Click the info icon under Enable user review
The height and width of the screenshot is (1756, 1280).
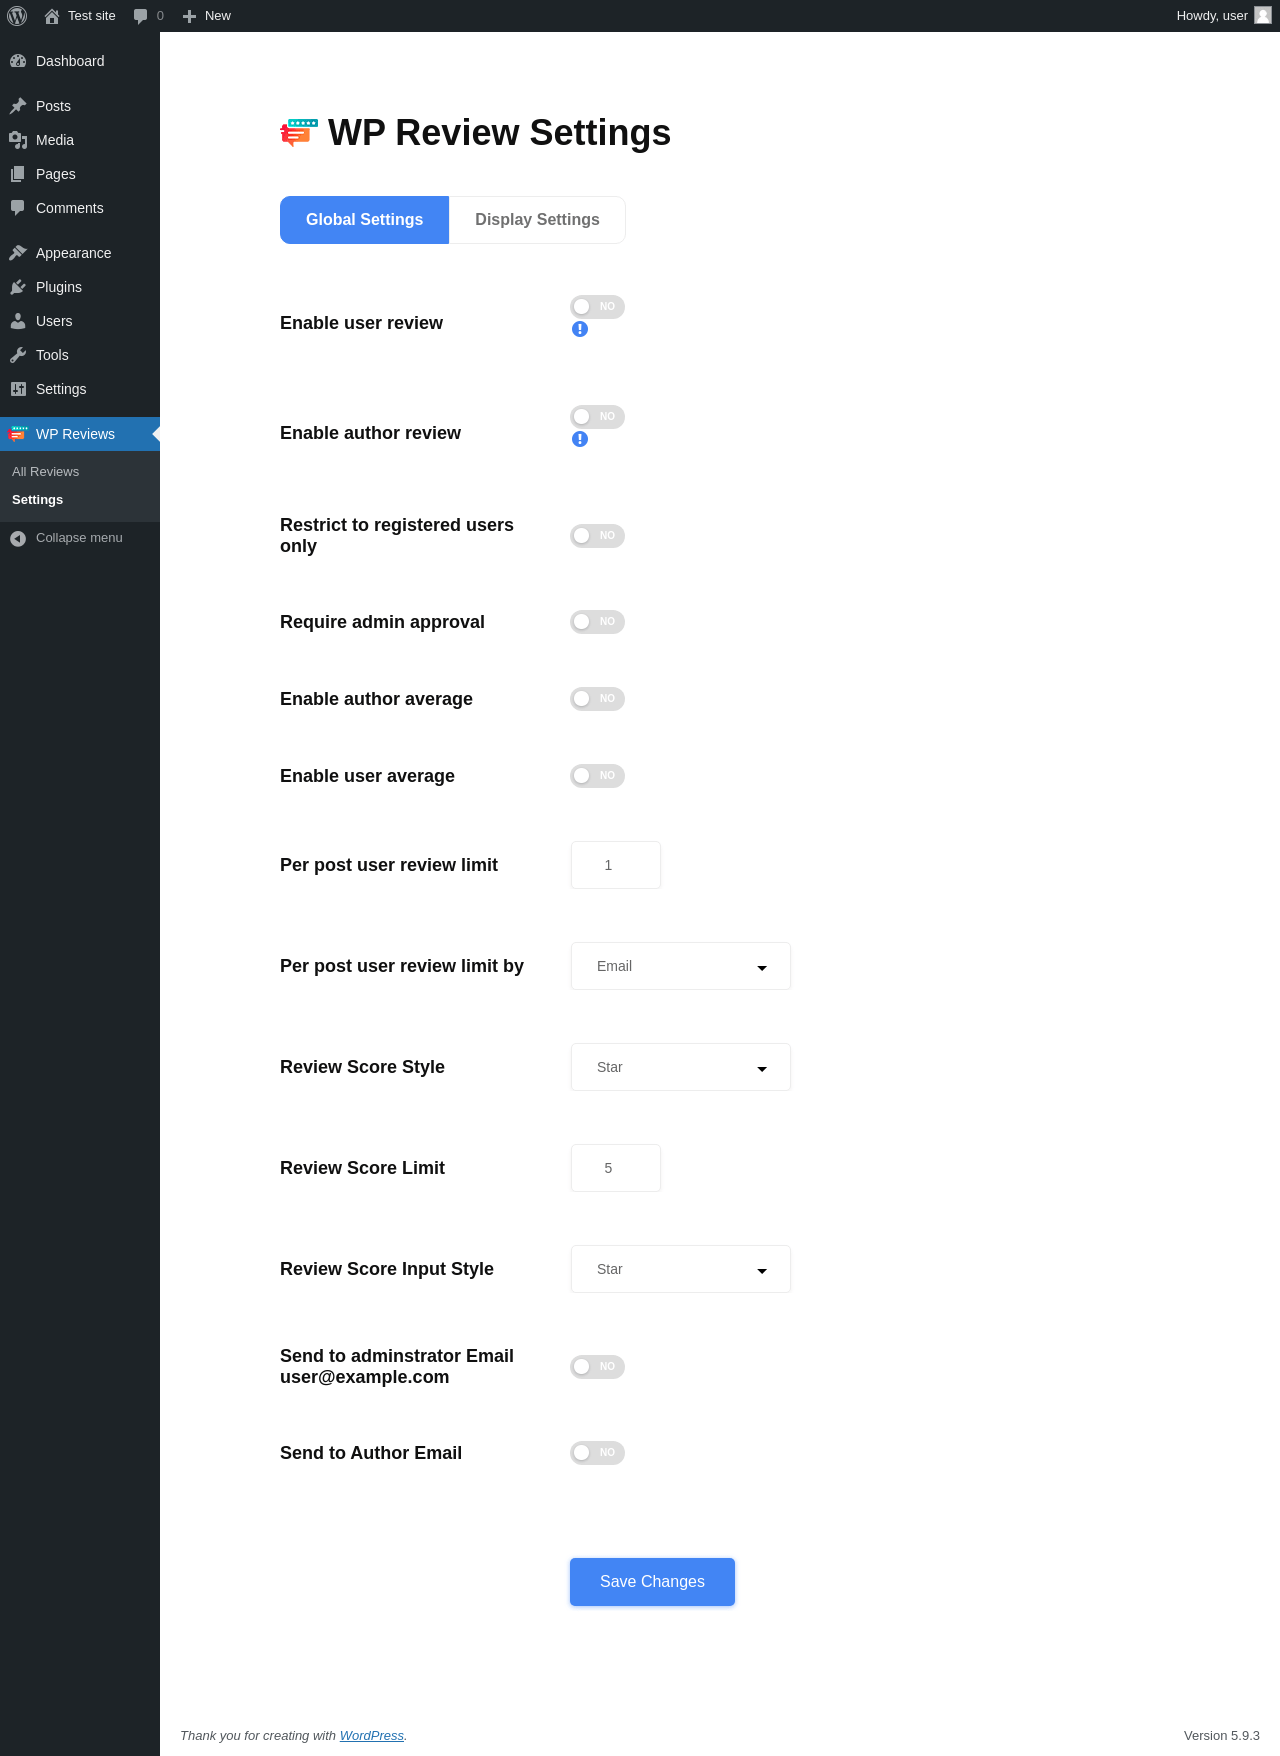580,329
